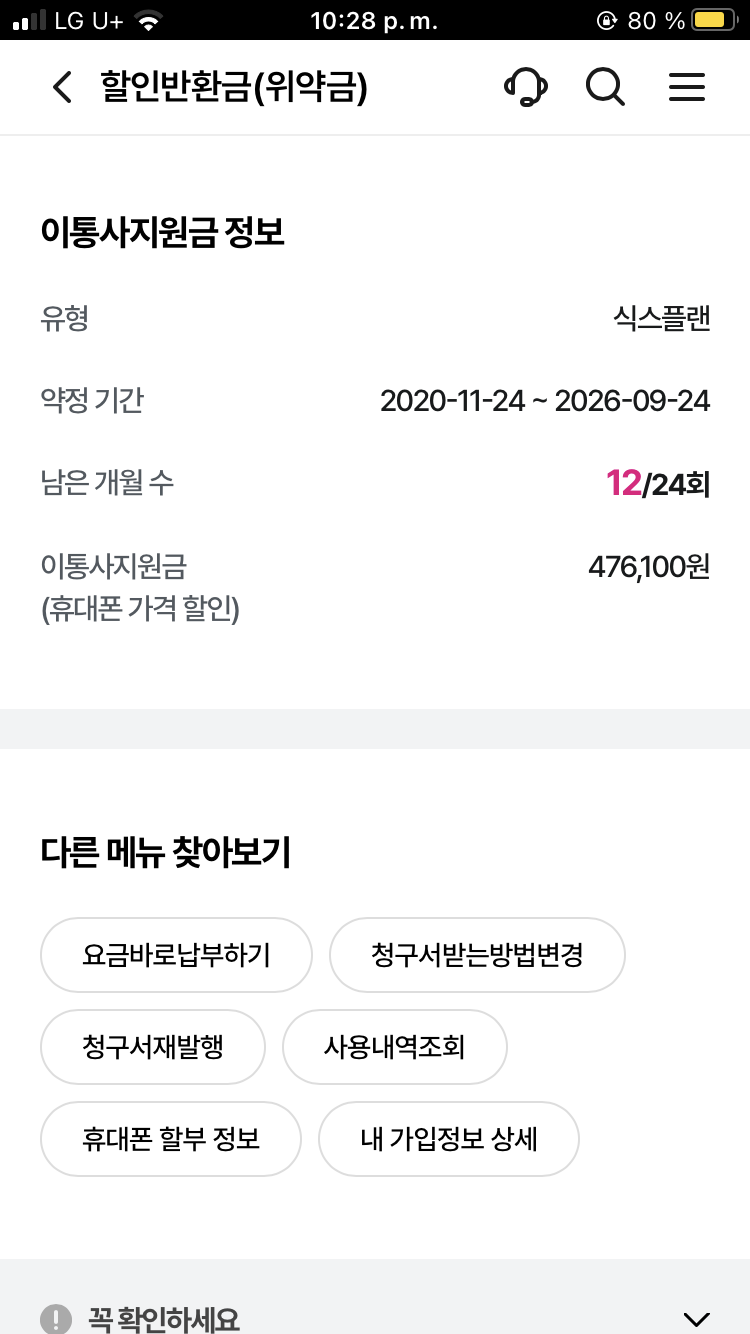Open 청구서받는방법변경 menu
Screen dimensions: 750x1334
477,955
